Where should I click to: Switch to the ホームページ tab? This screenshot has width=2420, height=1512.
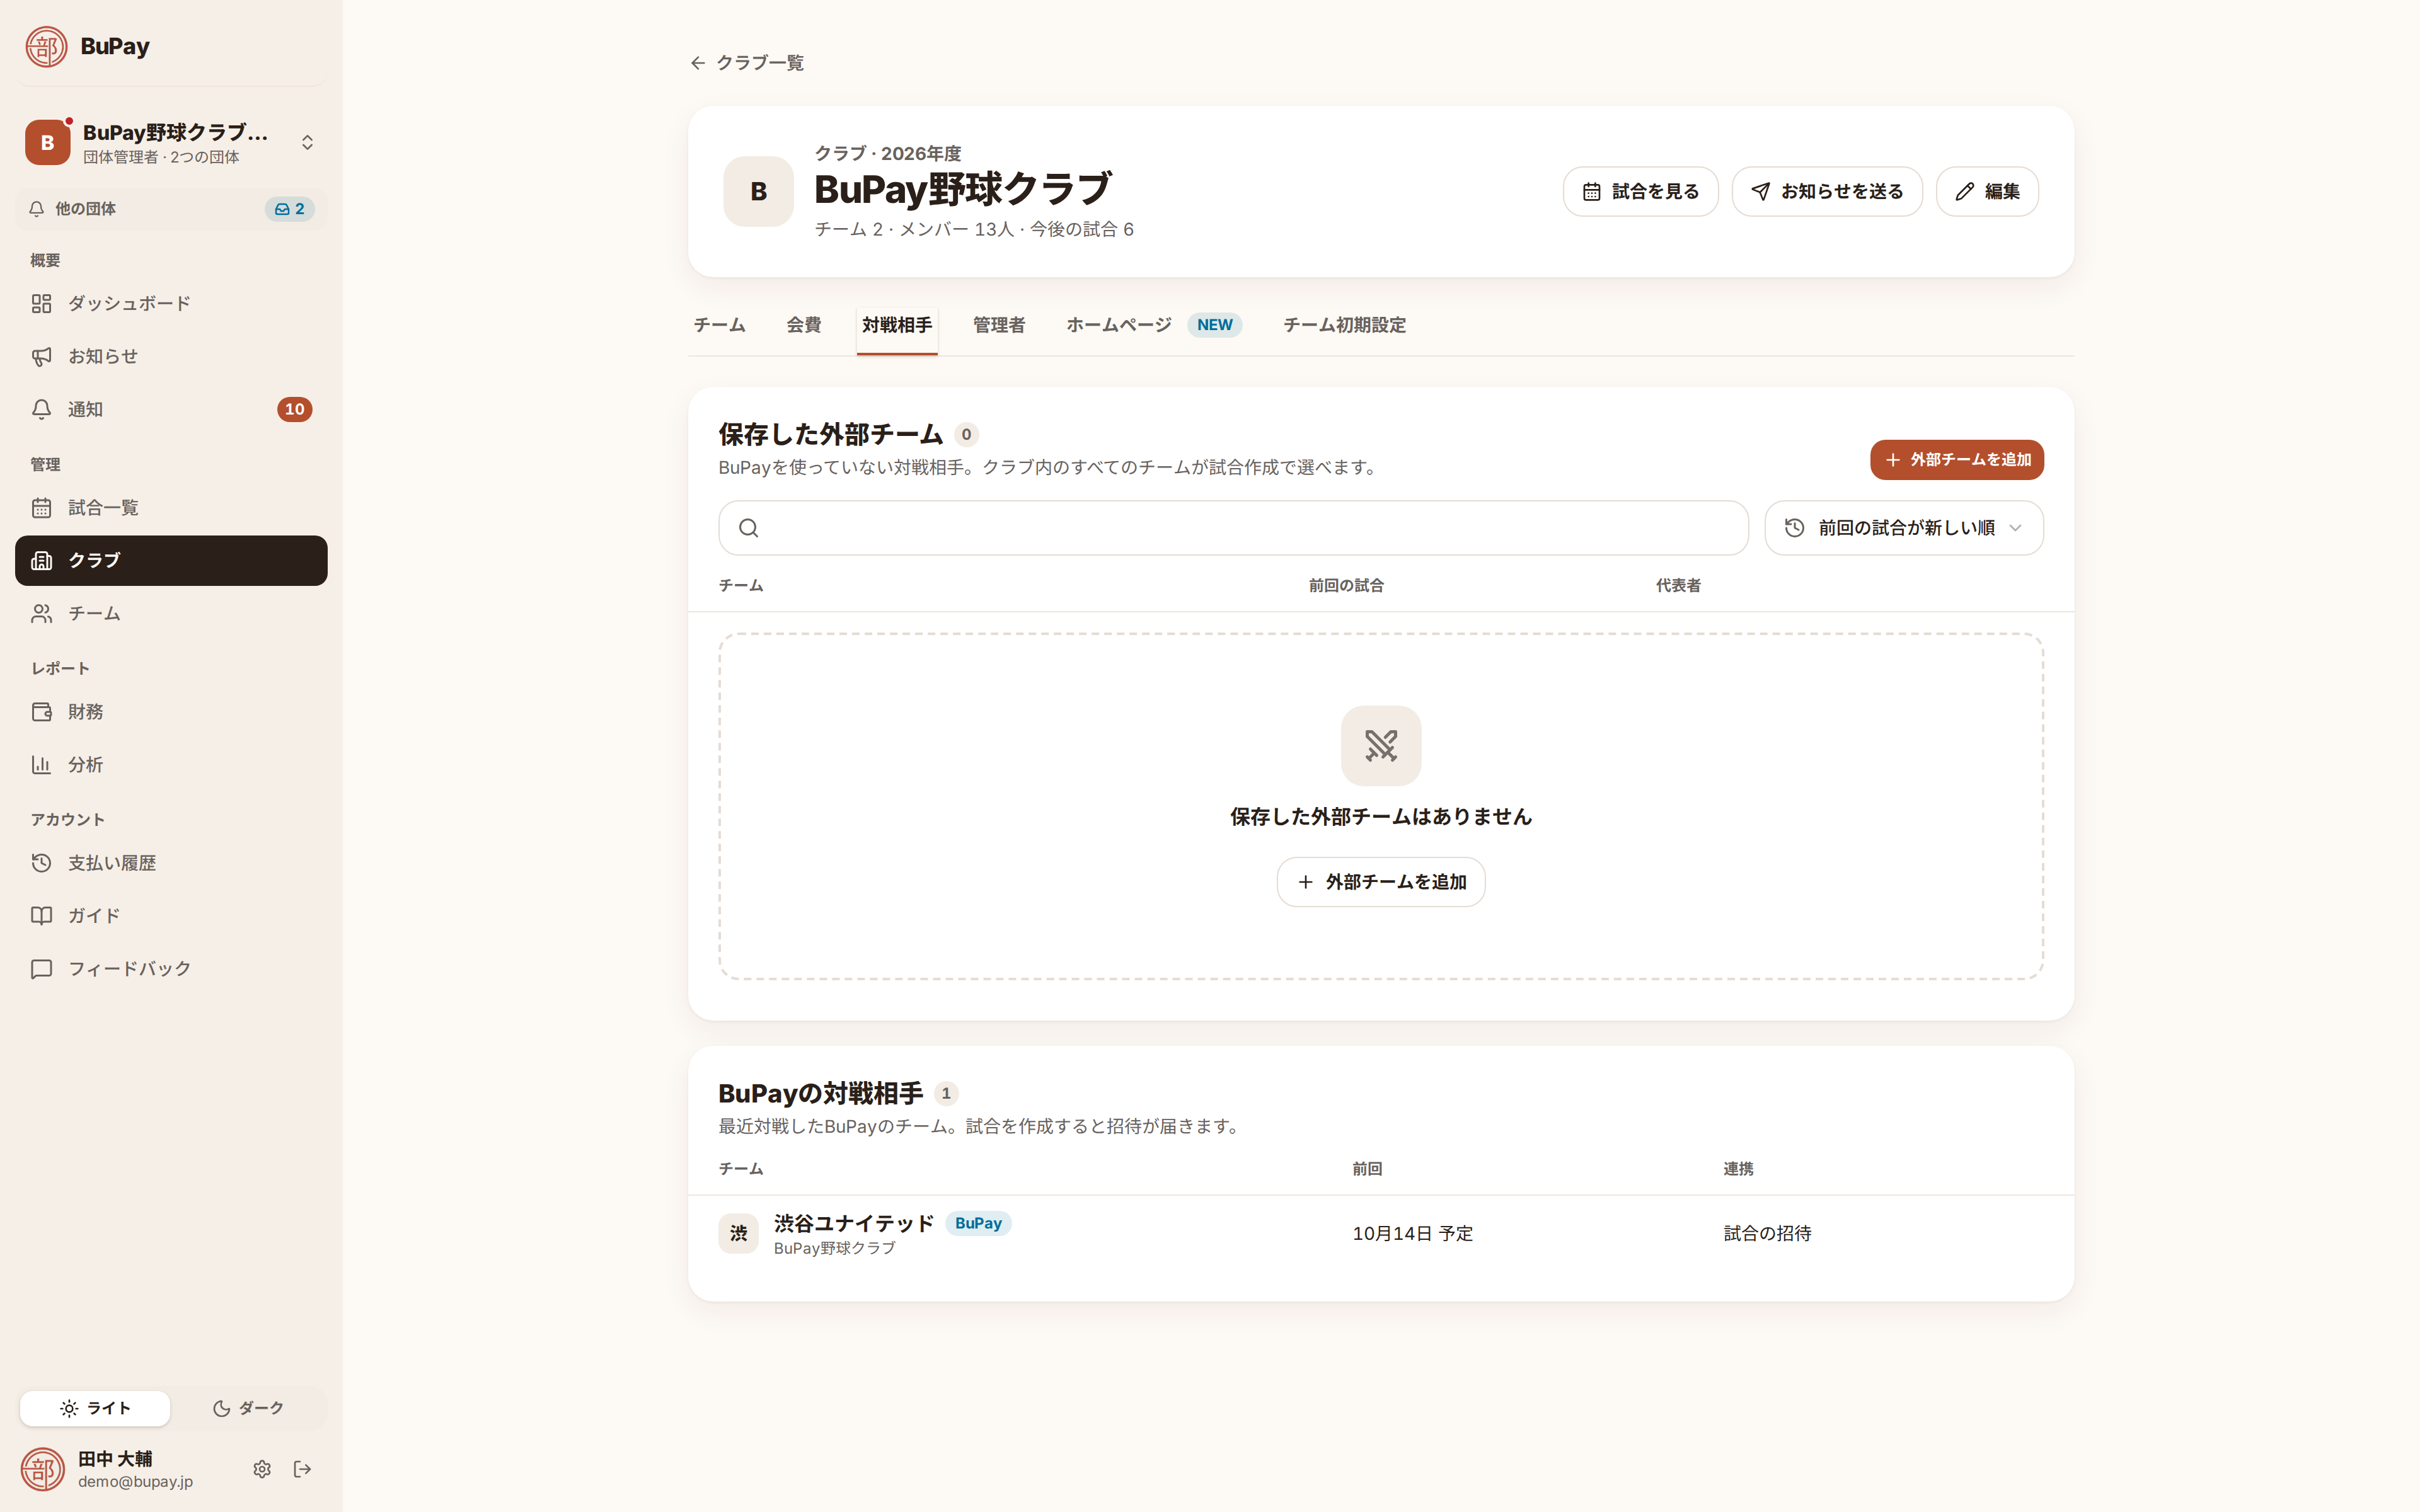click(x=1153, y=325)
